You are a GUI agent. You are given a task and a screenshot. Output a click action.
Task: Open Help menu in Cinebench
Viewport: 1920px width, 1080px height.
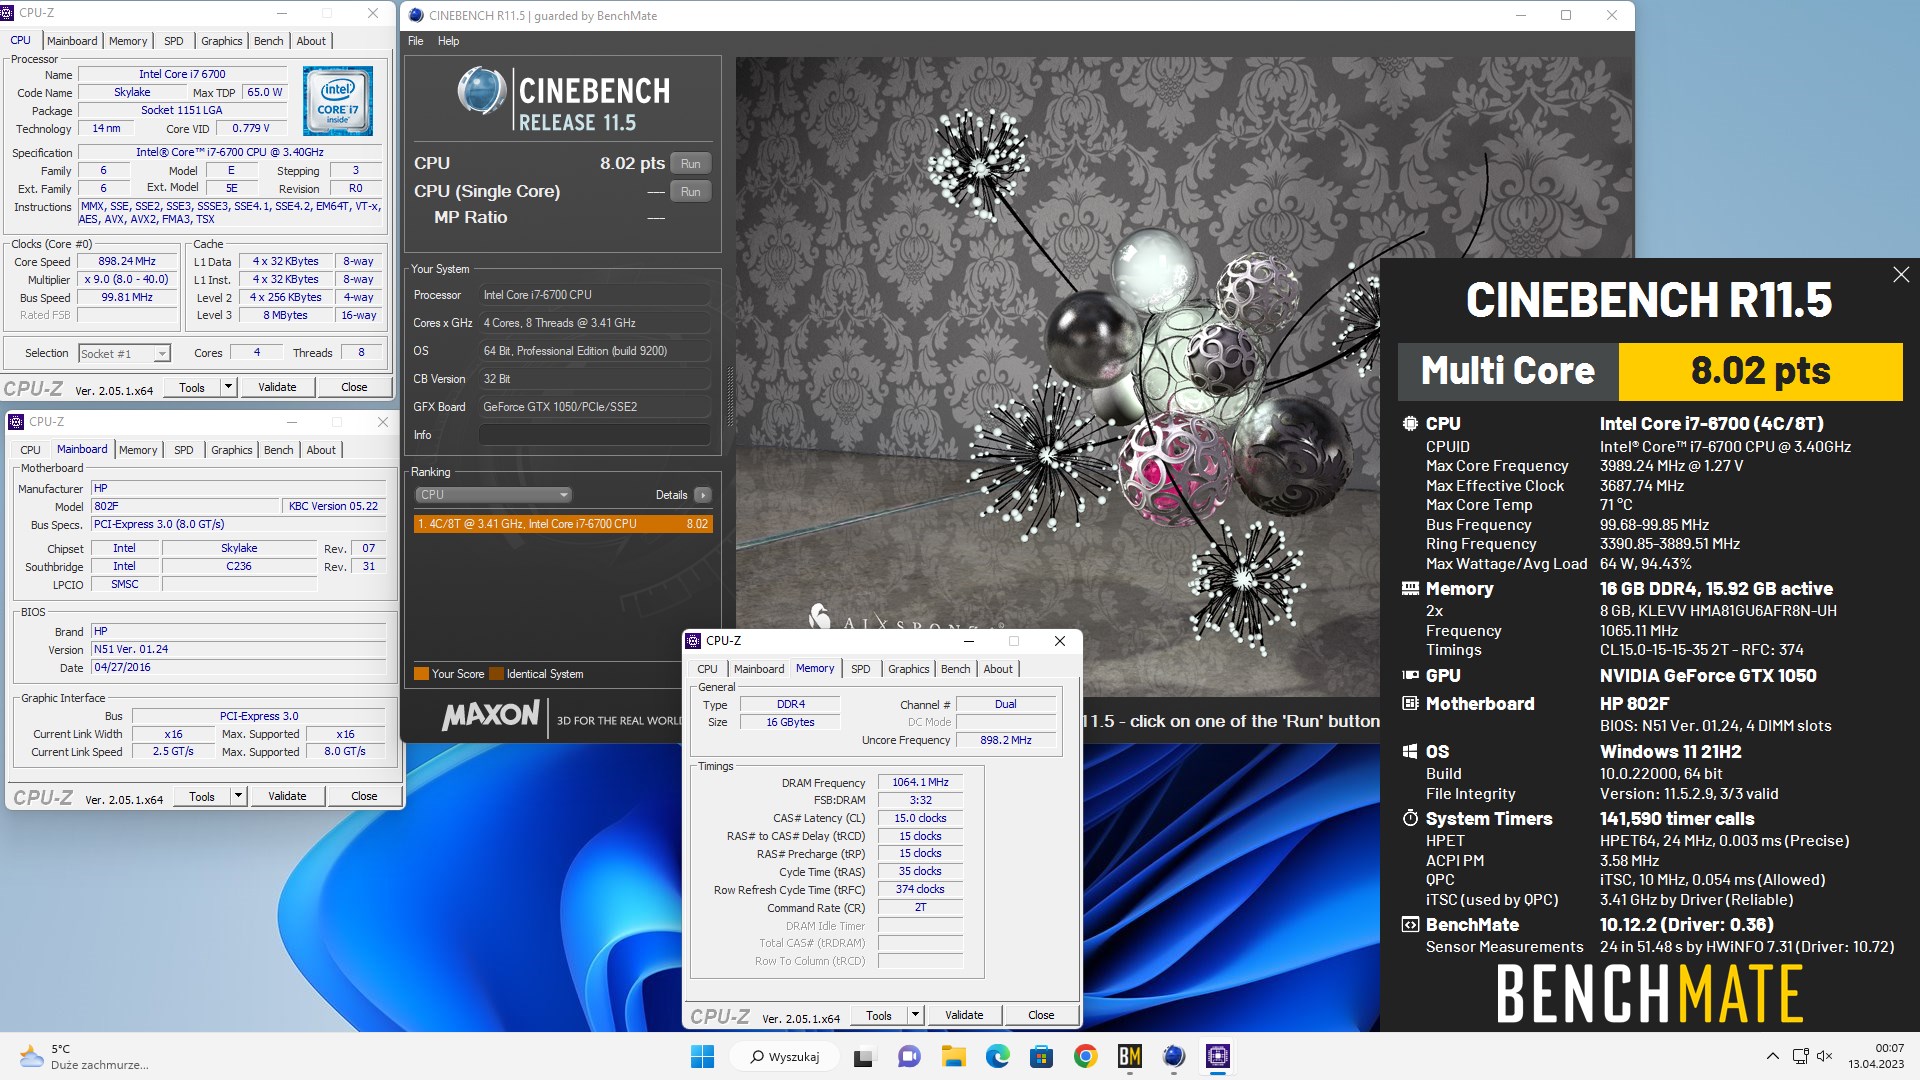(x=448, y=41)
